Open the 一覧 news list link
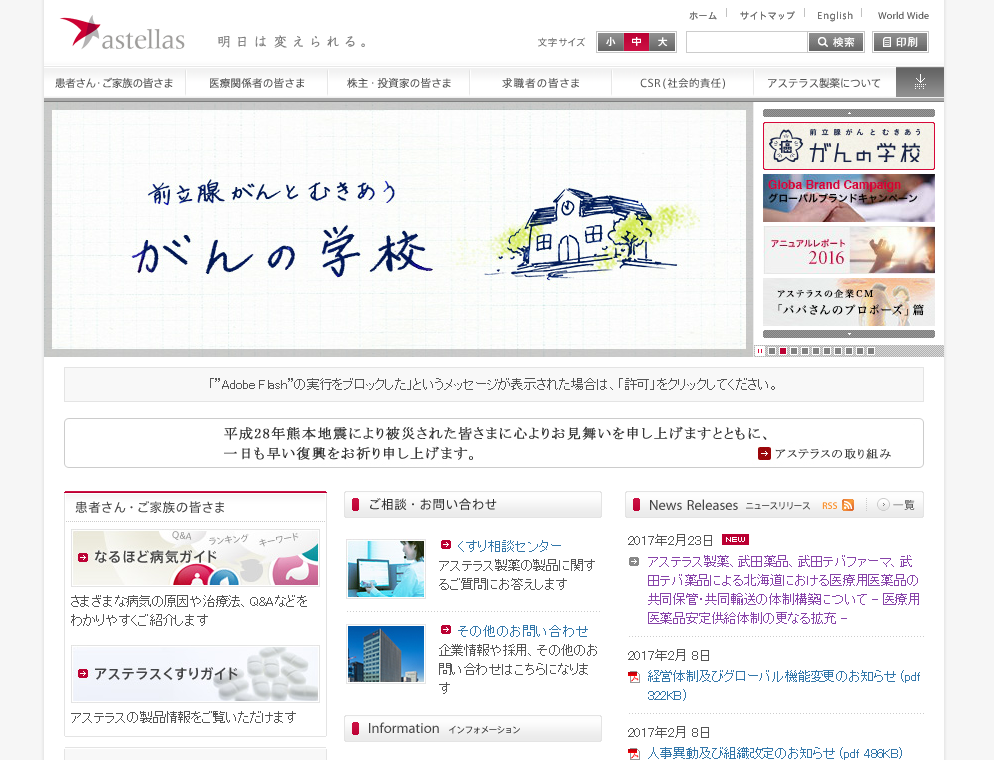 click(903, 505)
